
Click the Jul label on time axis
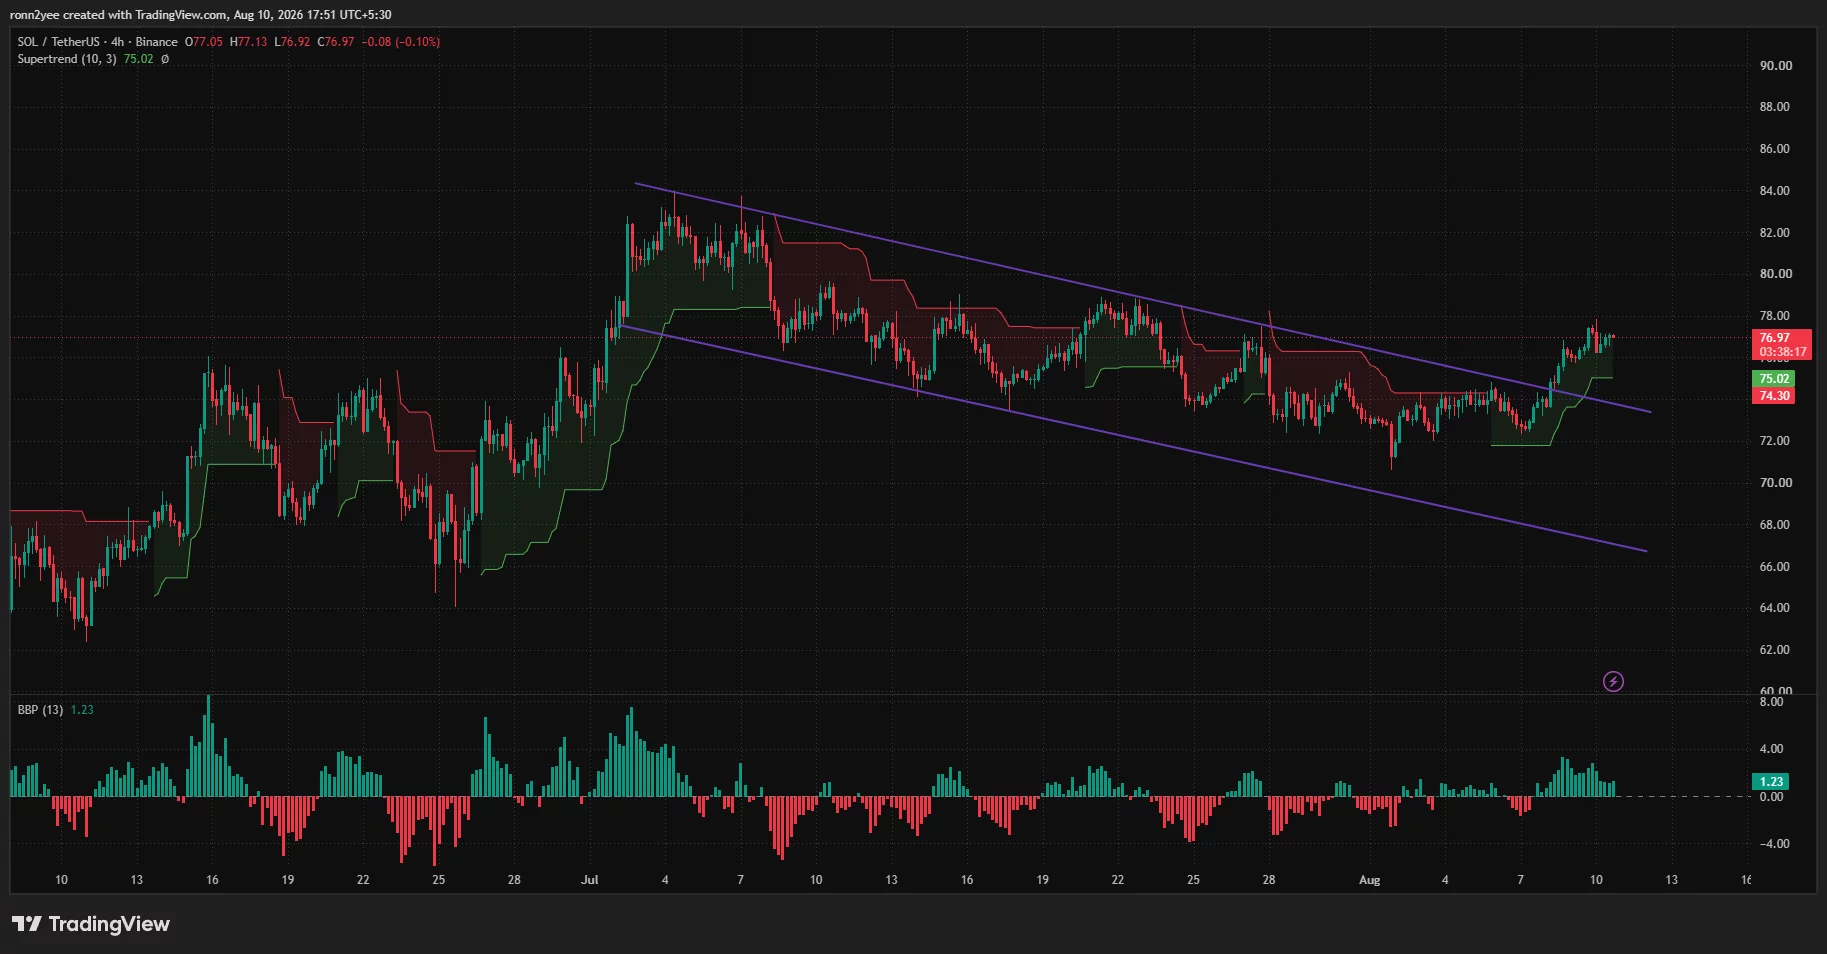coord(589,880)
